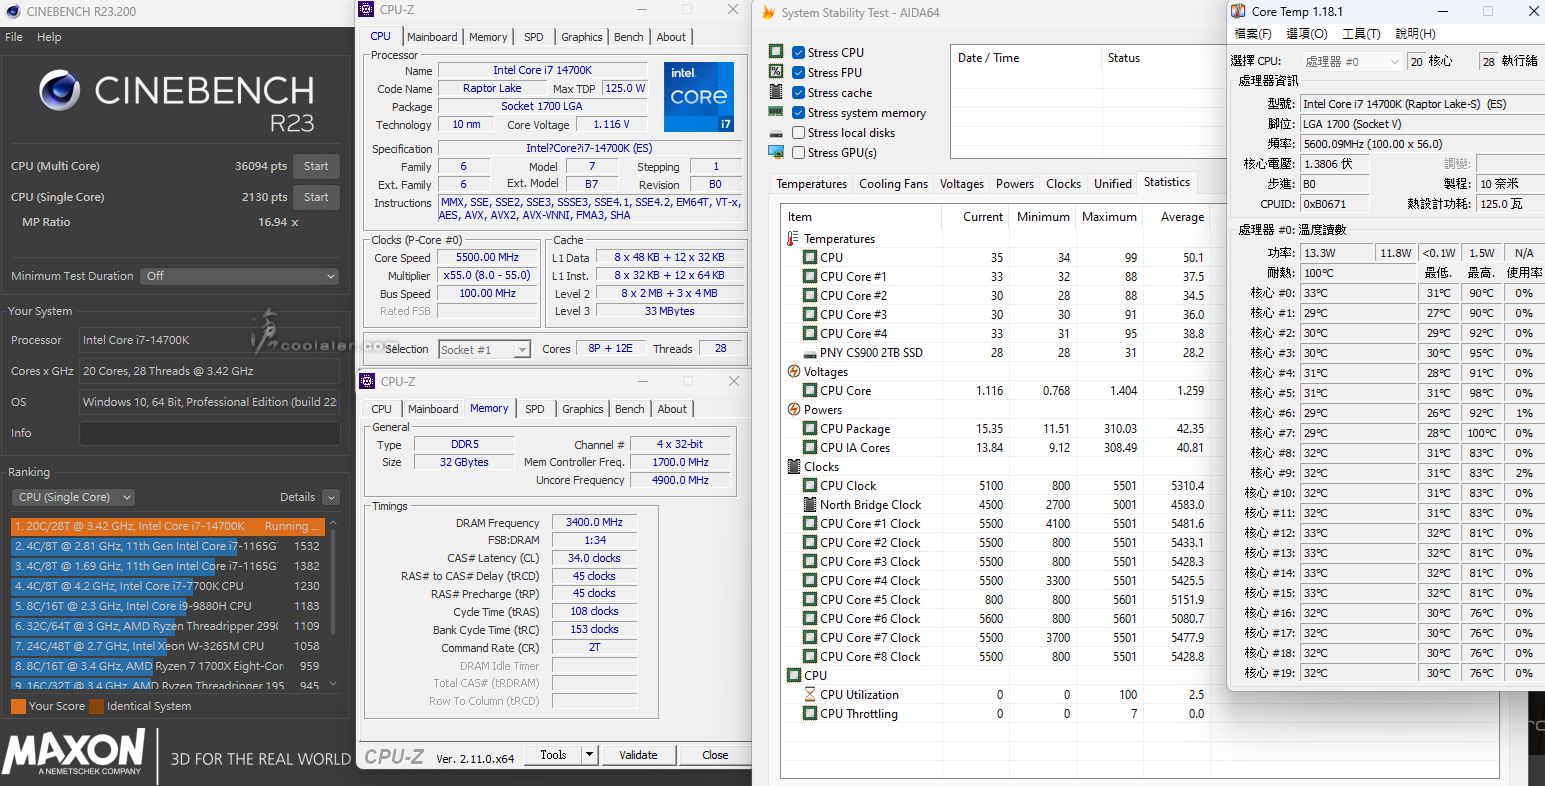Screen dimensions: 1545x786
Task: Open the Minimum Test Duration dropdown
Action: [x=241, y=276]
